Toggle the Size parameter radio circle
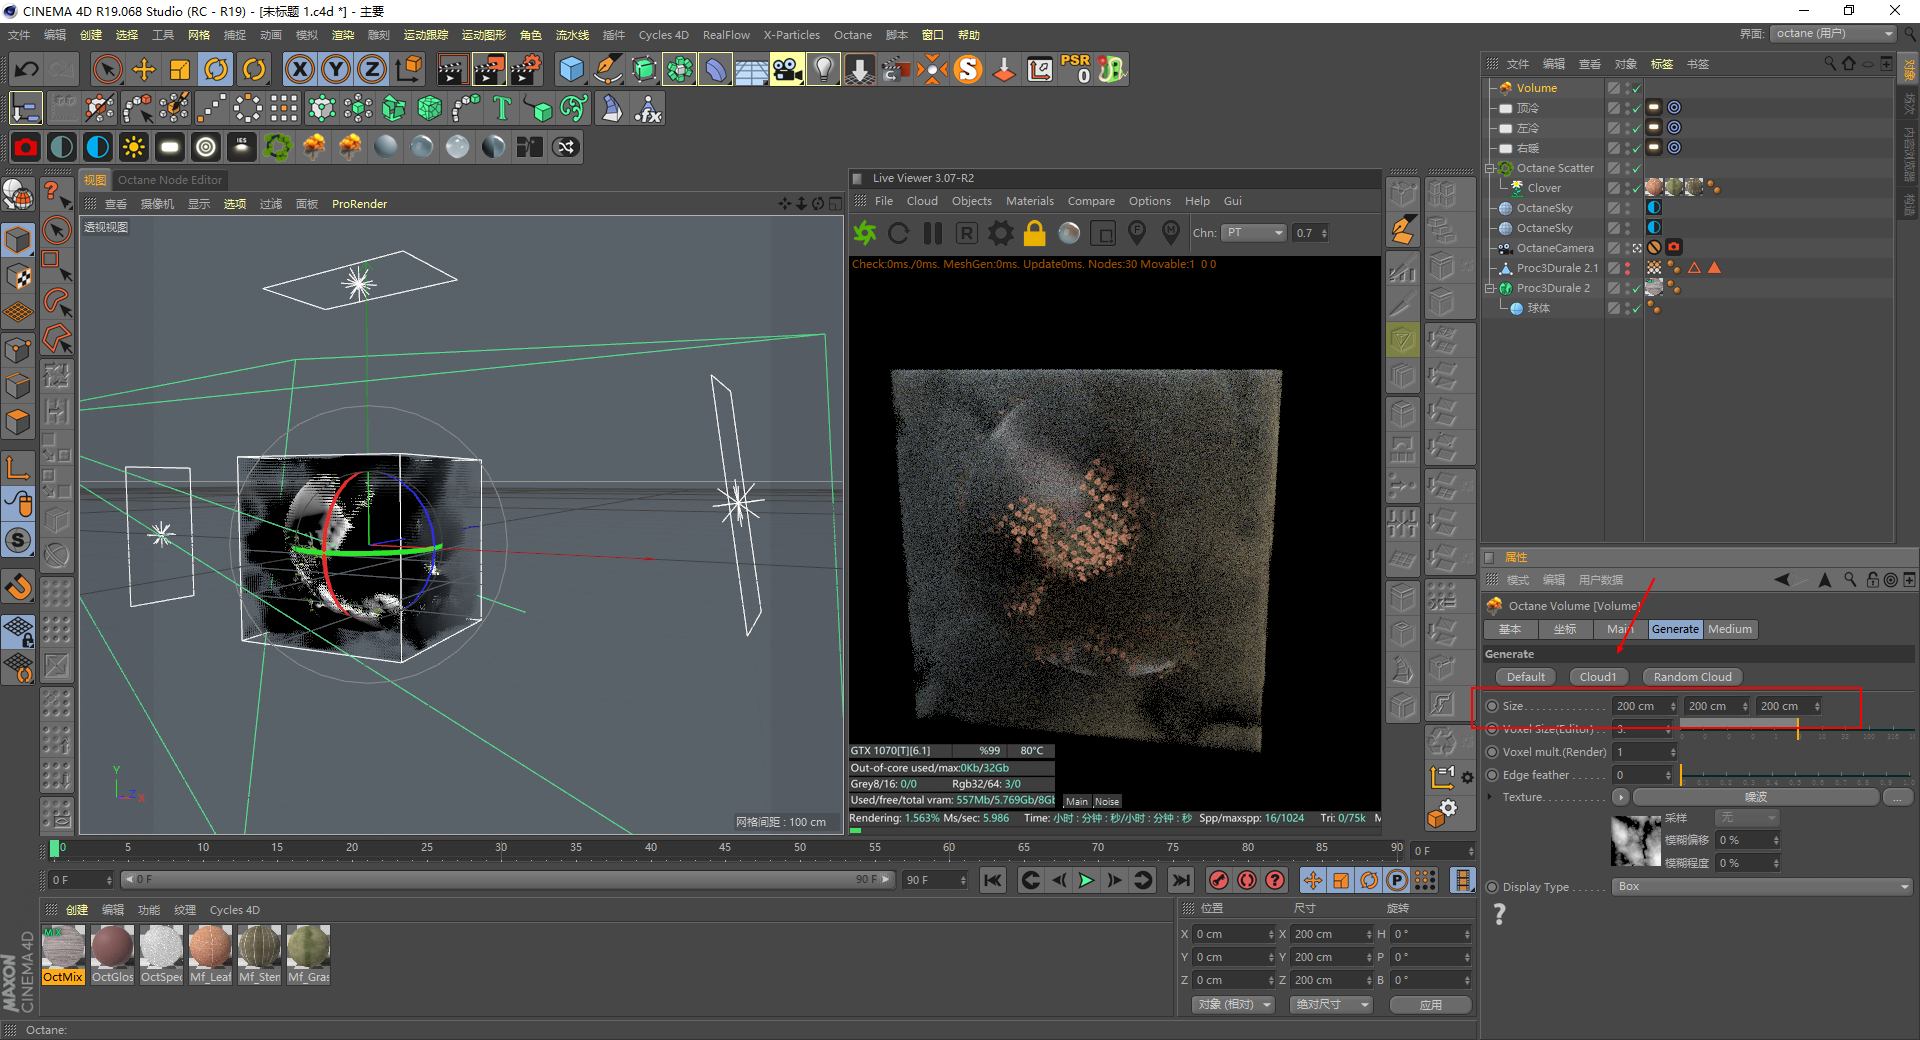1920x1040 pixels. tap(1492, 706)
